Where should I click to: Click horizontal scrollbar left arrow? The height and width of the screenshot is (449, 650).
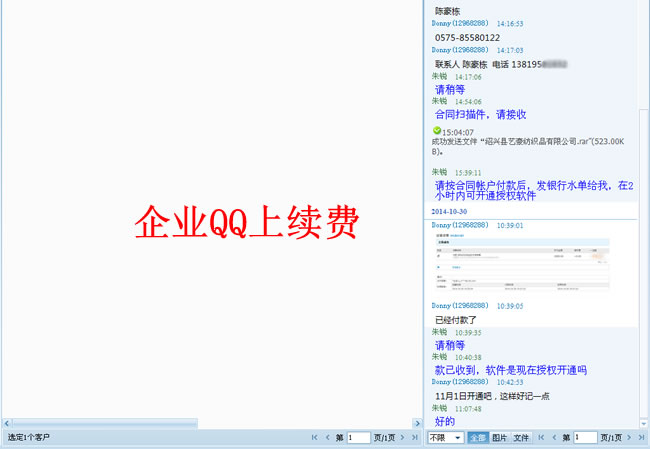pos(7,423)
